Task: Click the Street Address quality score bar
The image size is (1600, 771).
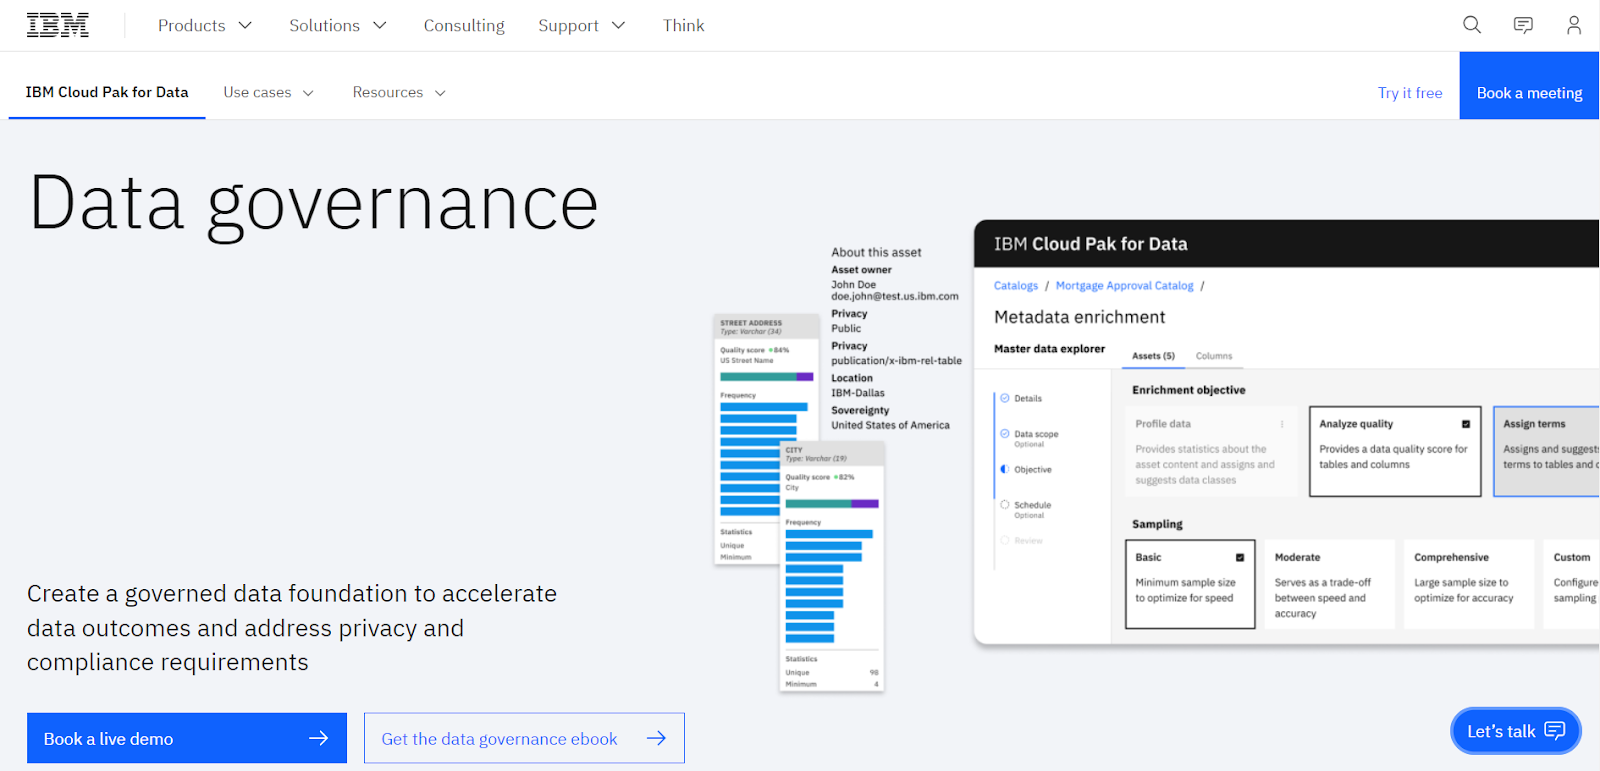Action: click(766, 377)
